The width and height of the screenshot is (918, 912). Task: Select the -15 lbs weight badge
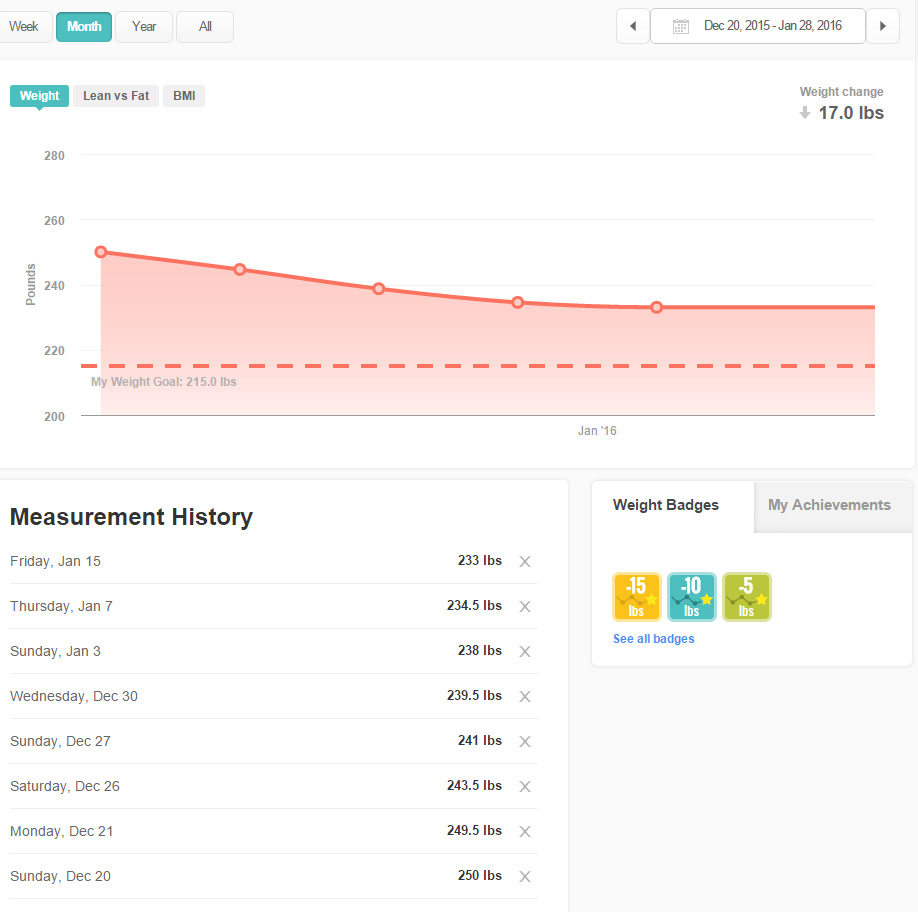pos(637,596)
